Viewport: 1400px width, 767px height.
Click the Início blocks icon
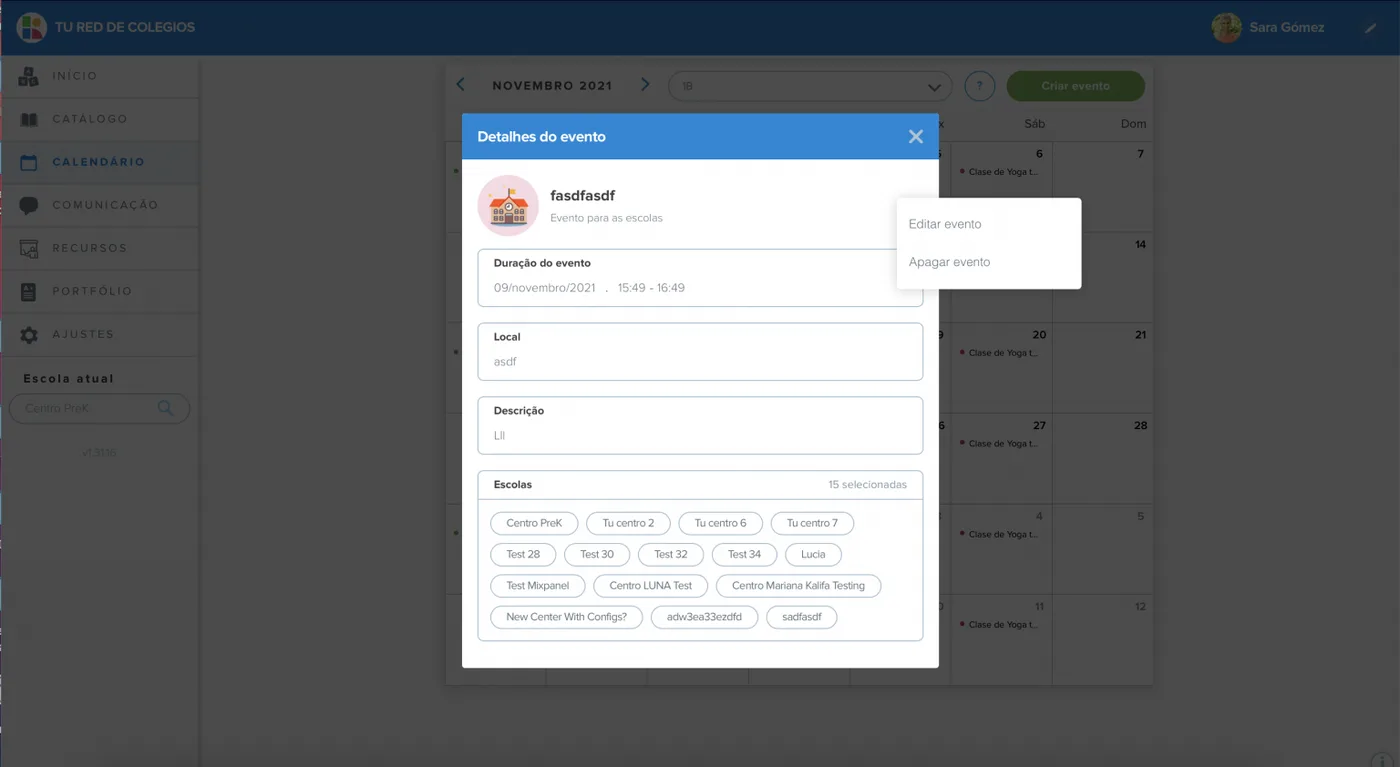point(29,76)
